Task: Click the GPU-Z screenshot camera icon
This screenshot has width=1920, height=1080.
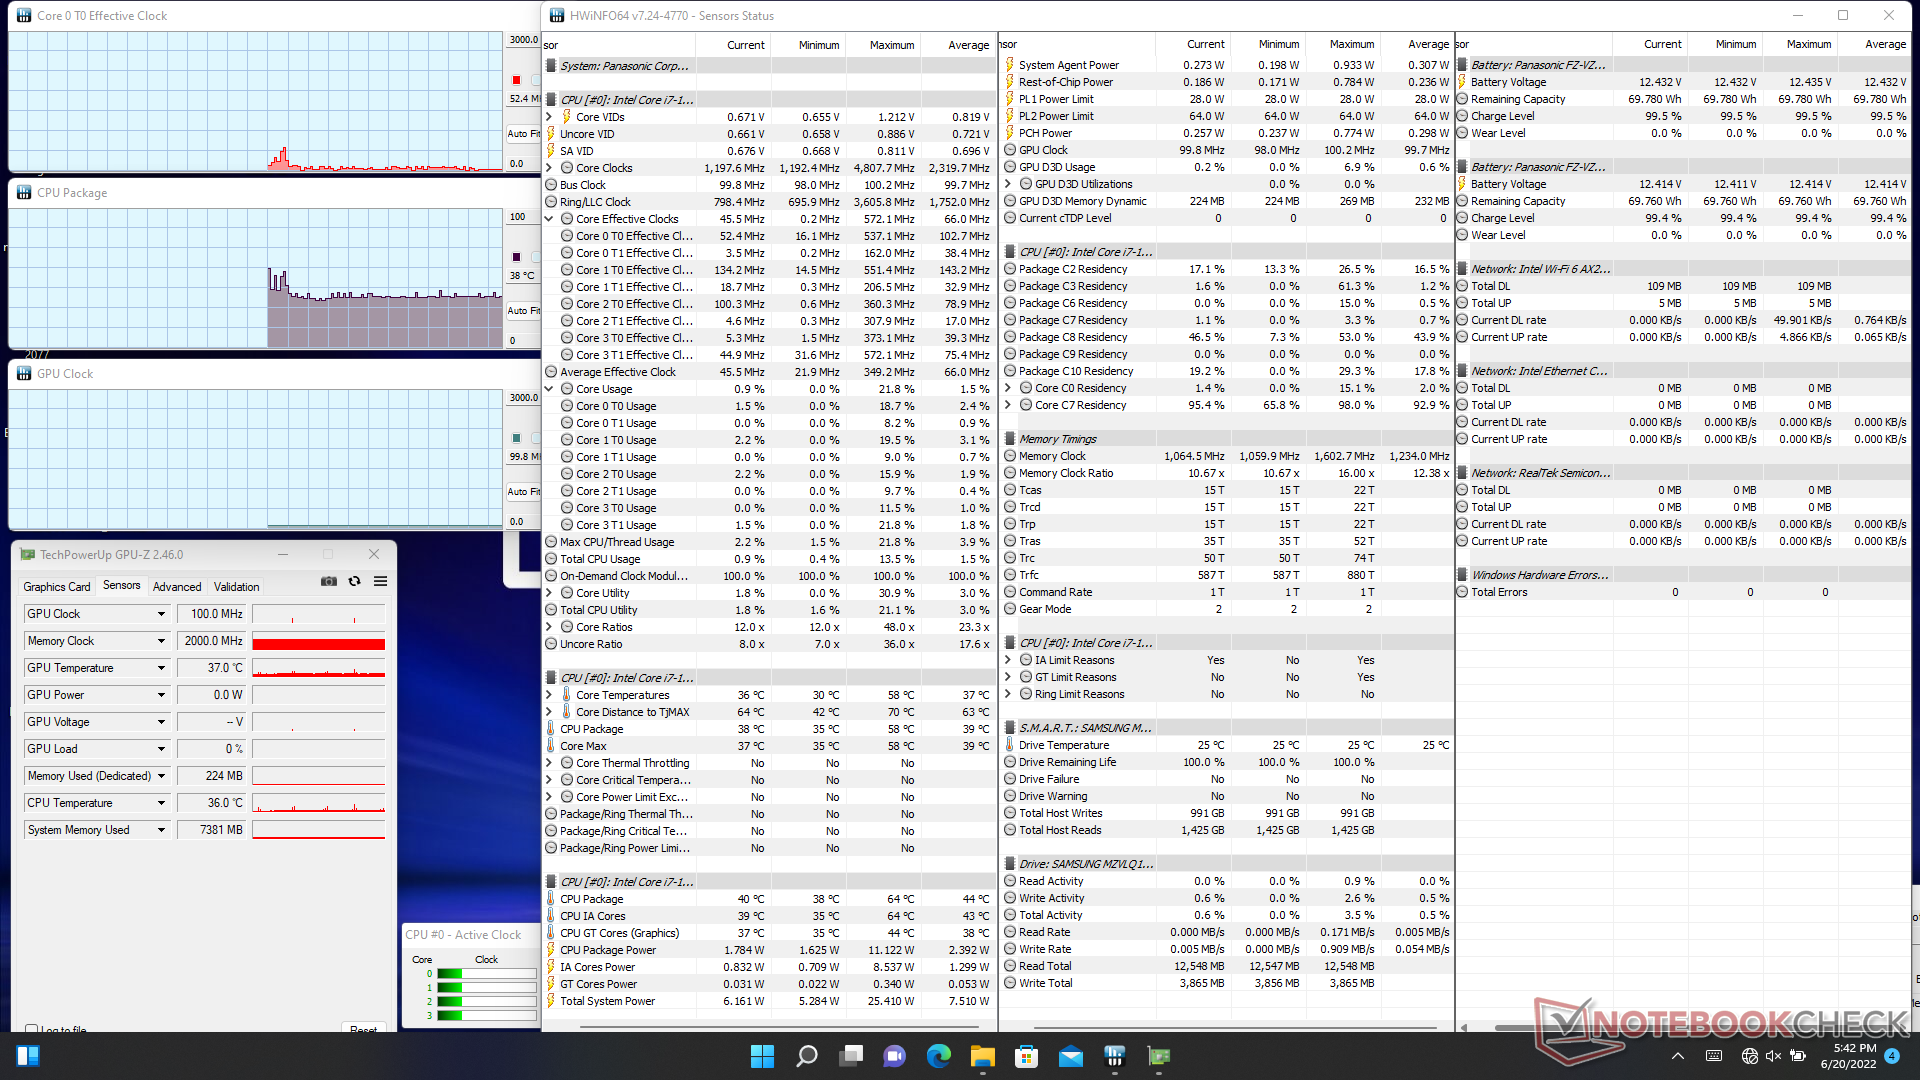Action: pyautogui.click(x=328, y=582)
